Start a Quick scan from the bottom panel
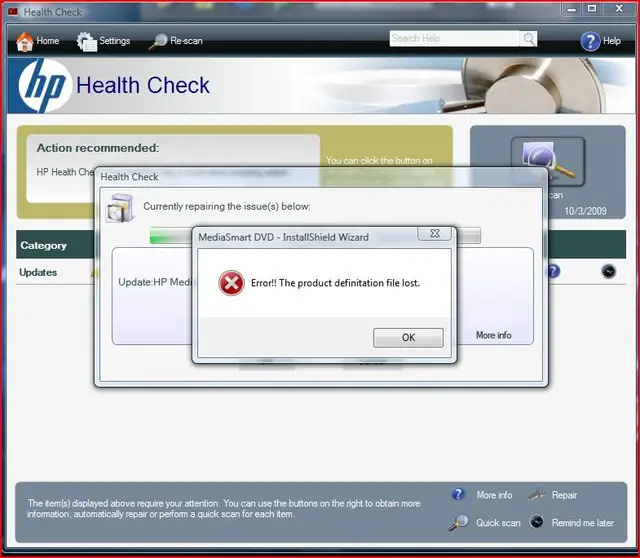This screenshot has height=558, width=640. [497, 522]
